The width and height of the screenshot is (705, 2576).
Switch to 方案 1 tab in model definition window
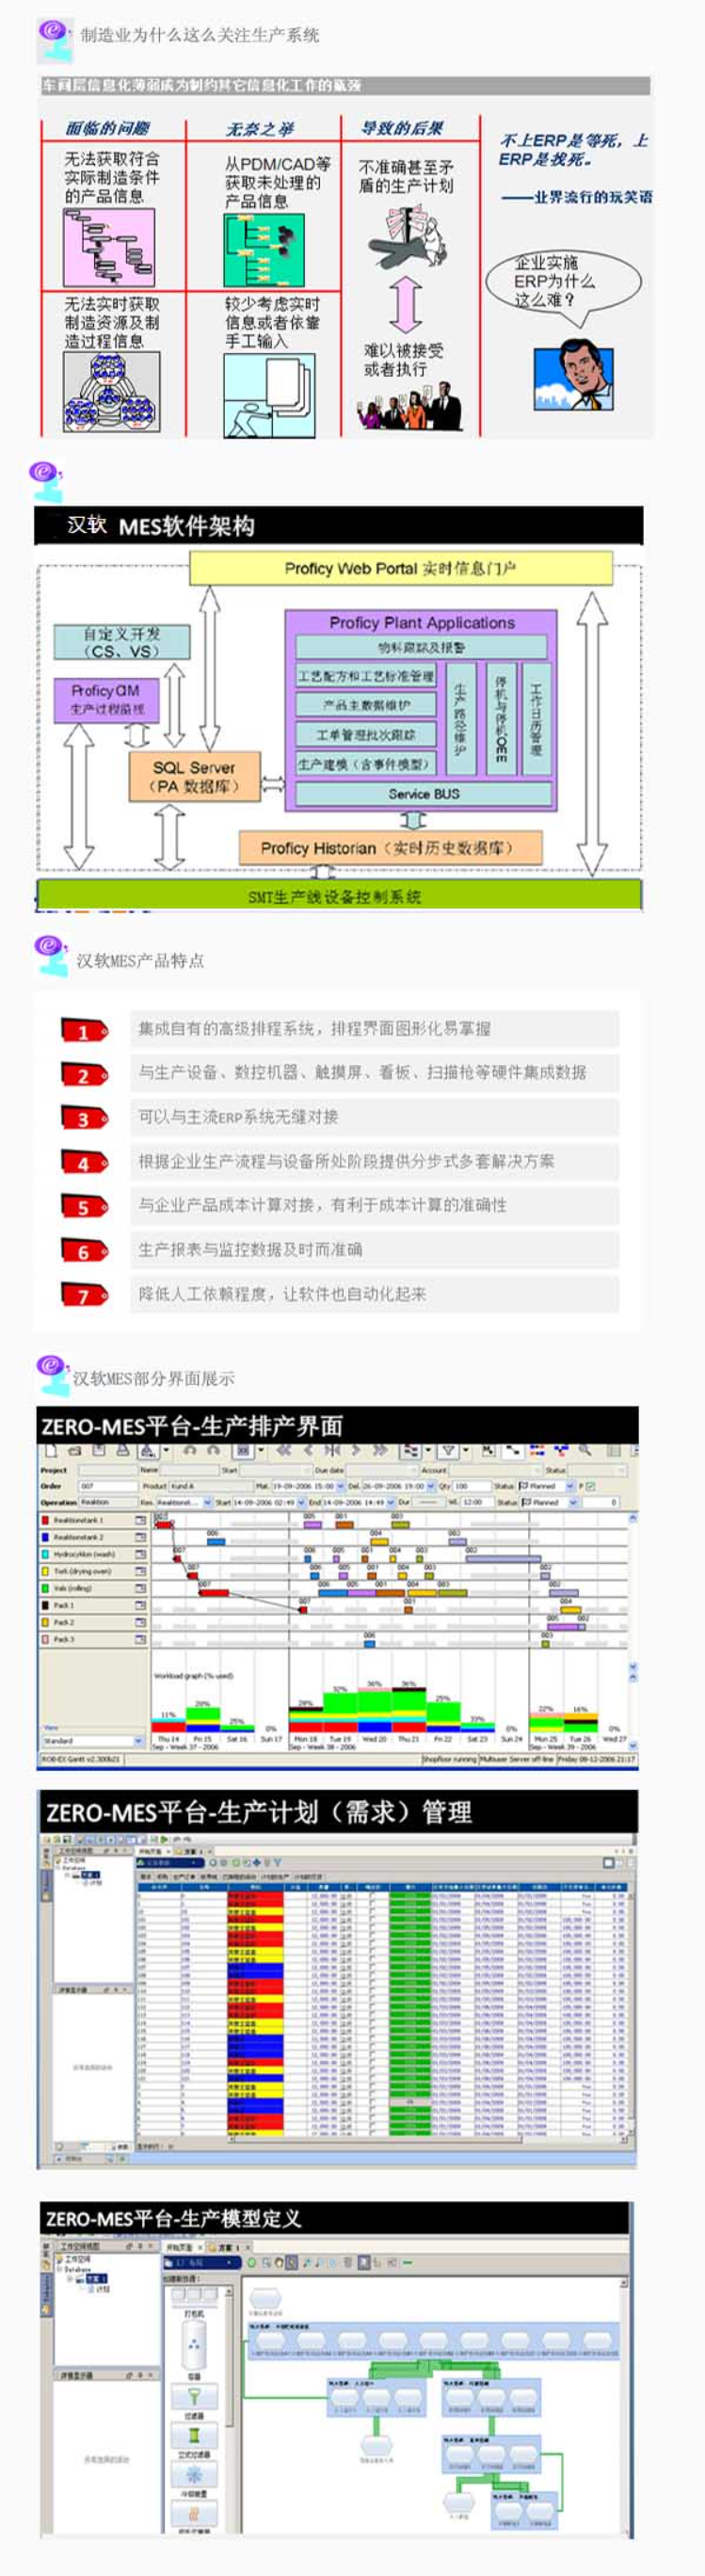(x=229, y=2248)
